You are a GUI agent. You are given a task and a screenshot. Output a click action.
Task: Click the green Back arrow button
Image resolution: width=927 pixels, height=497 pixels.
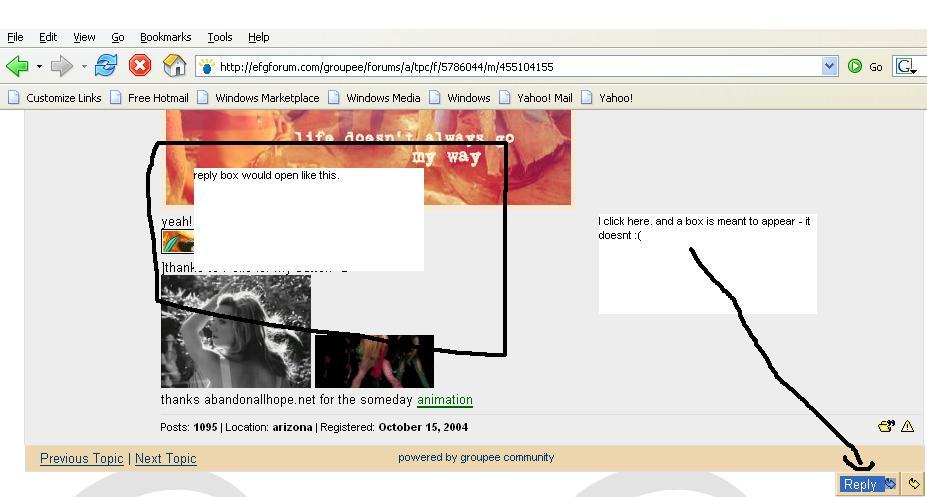pos(17,67)
